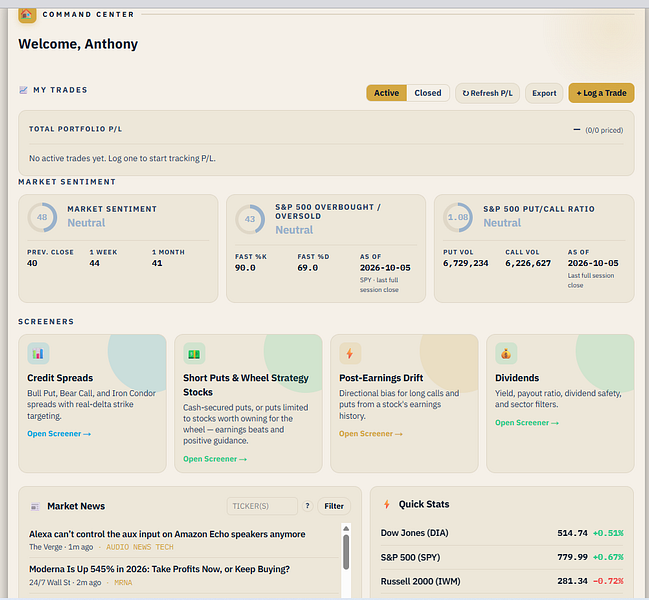
Task: Click the Fast %D 69.0 value
Action: tap(308, 268)
